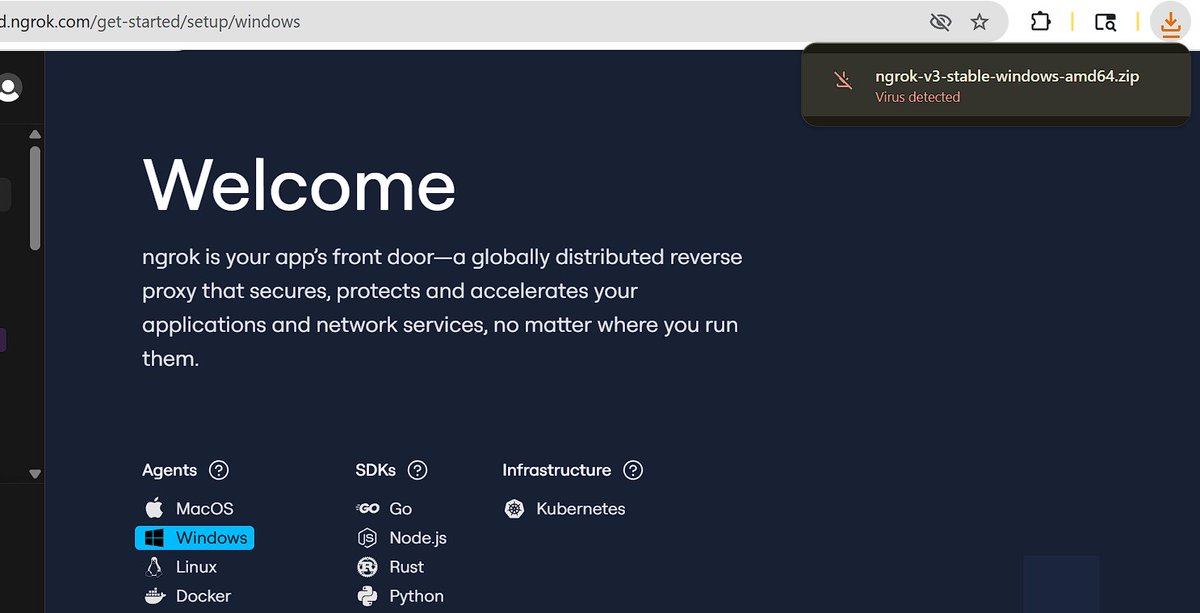Screen dimensions: 1200x613
Task: Click the blocked download icon next to ngrok zip
Action: tap(844, 81)
